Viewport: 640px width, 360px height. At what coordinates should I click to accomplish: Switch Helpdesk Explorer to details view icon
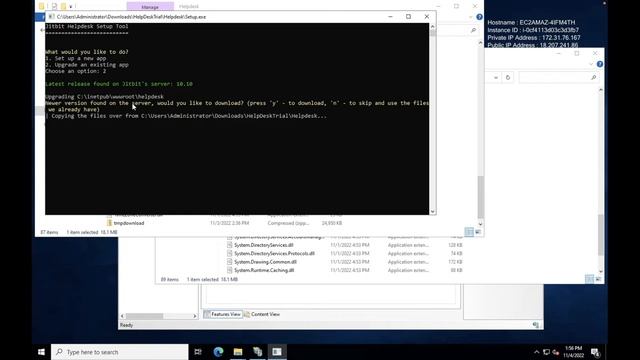coord(469,232)
